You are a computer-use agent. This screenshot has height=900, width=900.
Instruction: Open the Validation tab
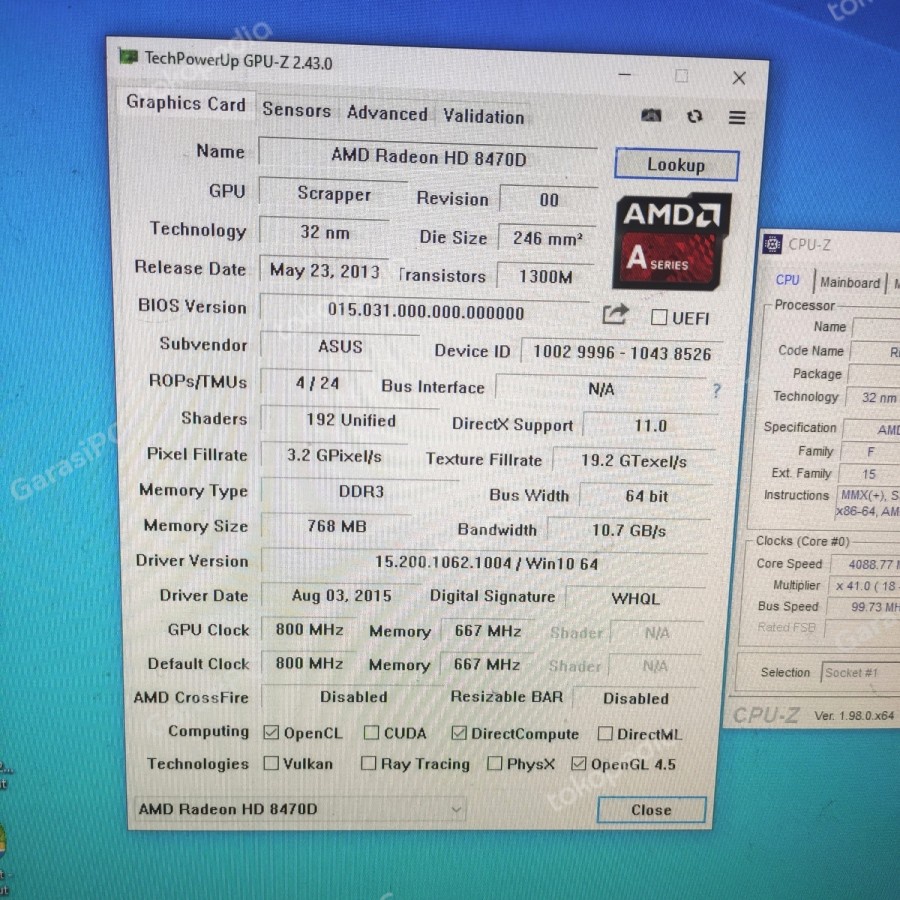coord(483,116)
